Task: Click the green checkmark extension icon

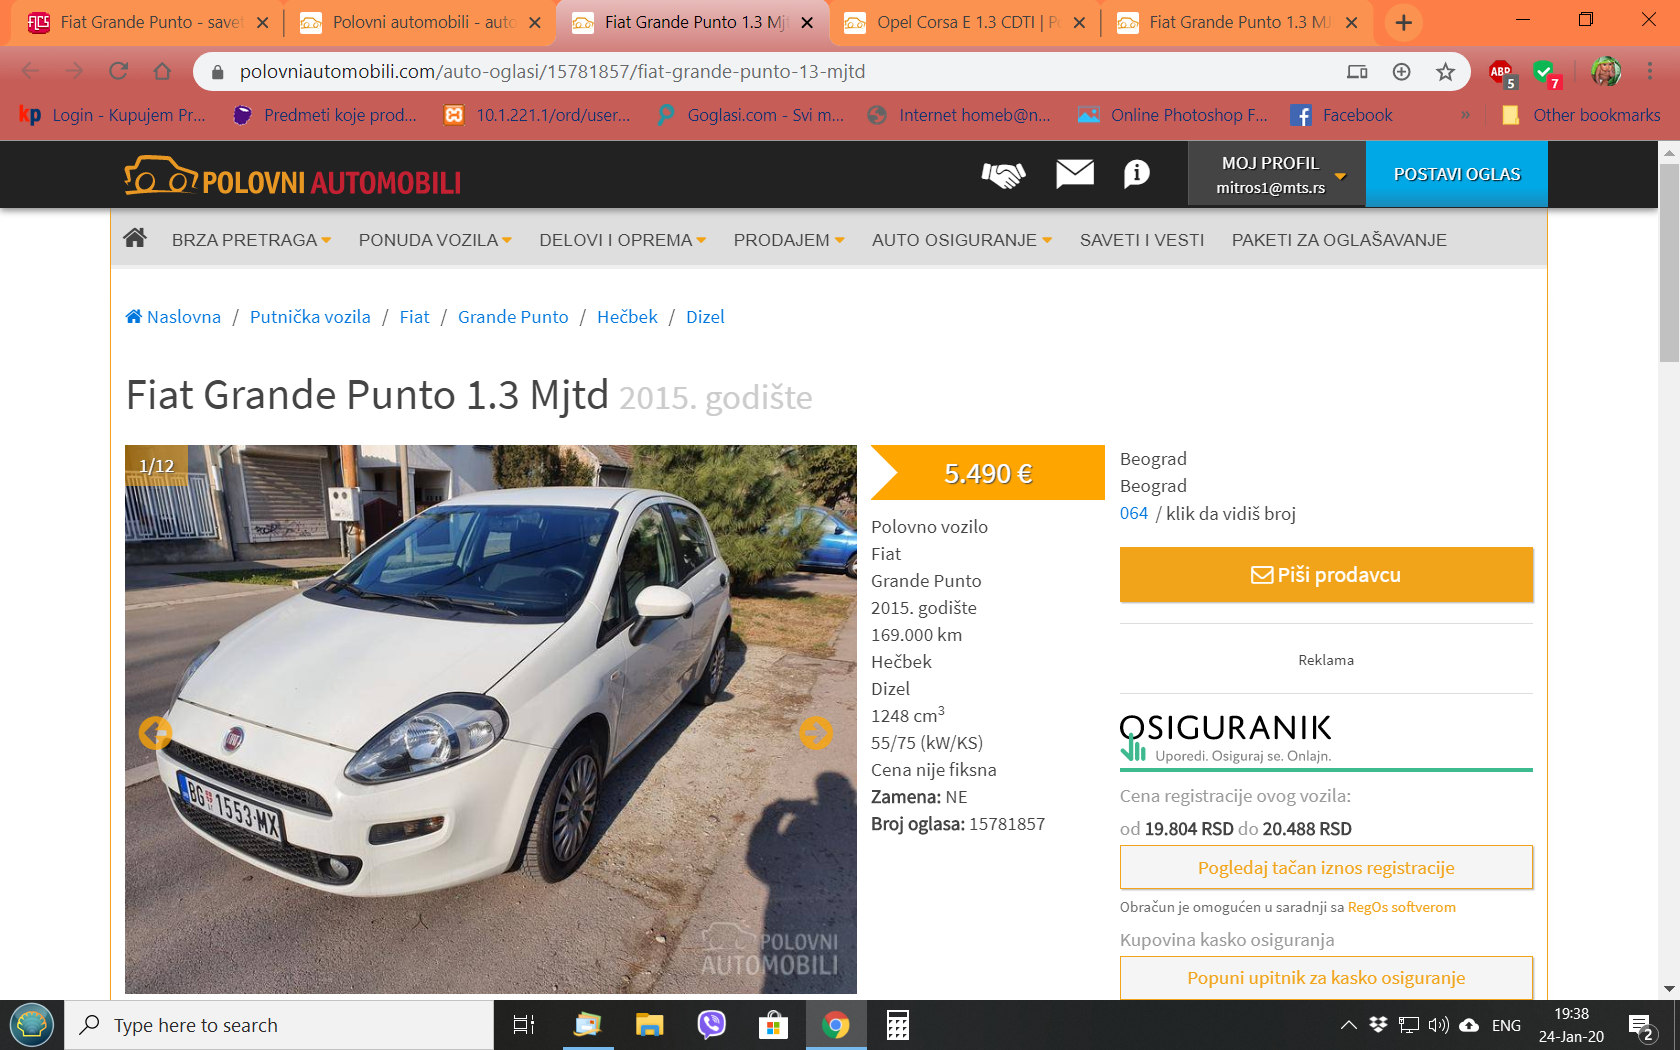Action: (1546, 73)
